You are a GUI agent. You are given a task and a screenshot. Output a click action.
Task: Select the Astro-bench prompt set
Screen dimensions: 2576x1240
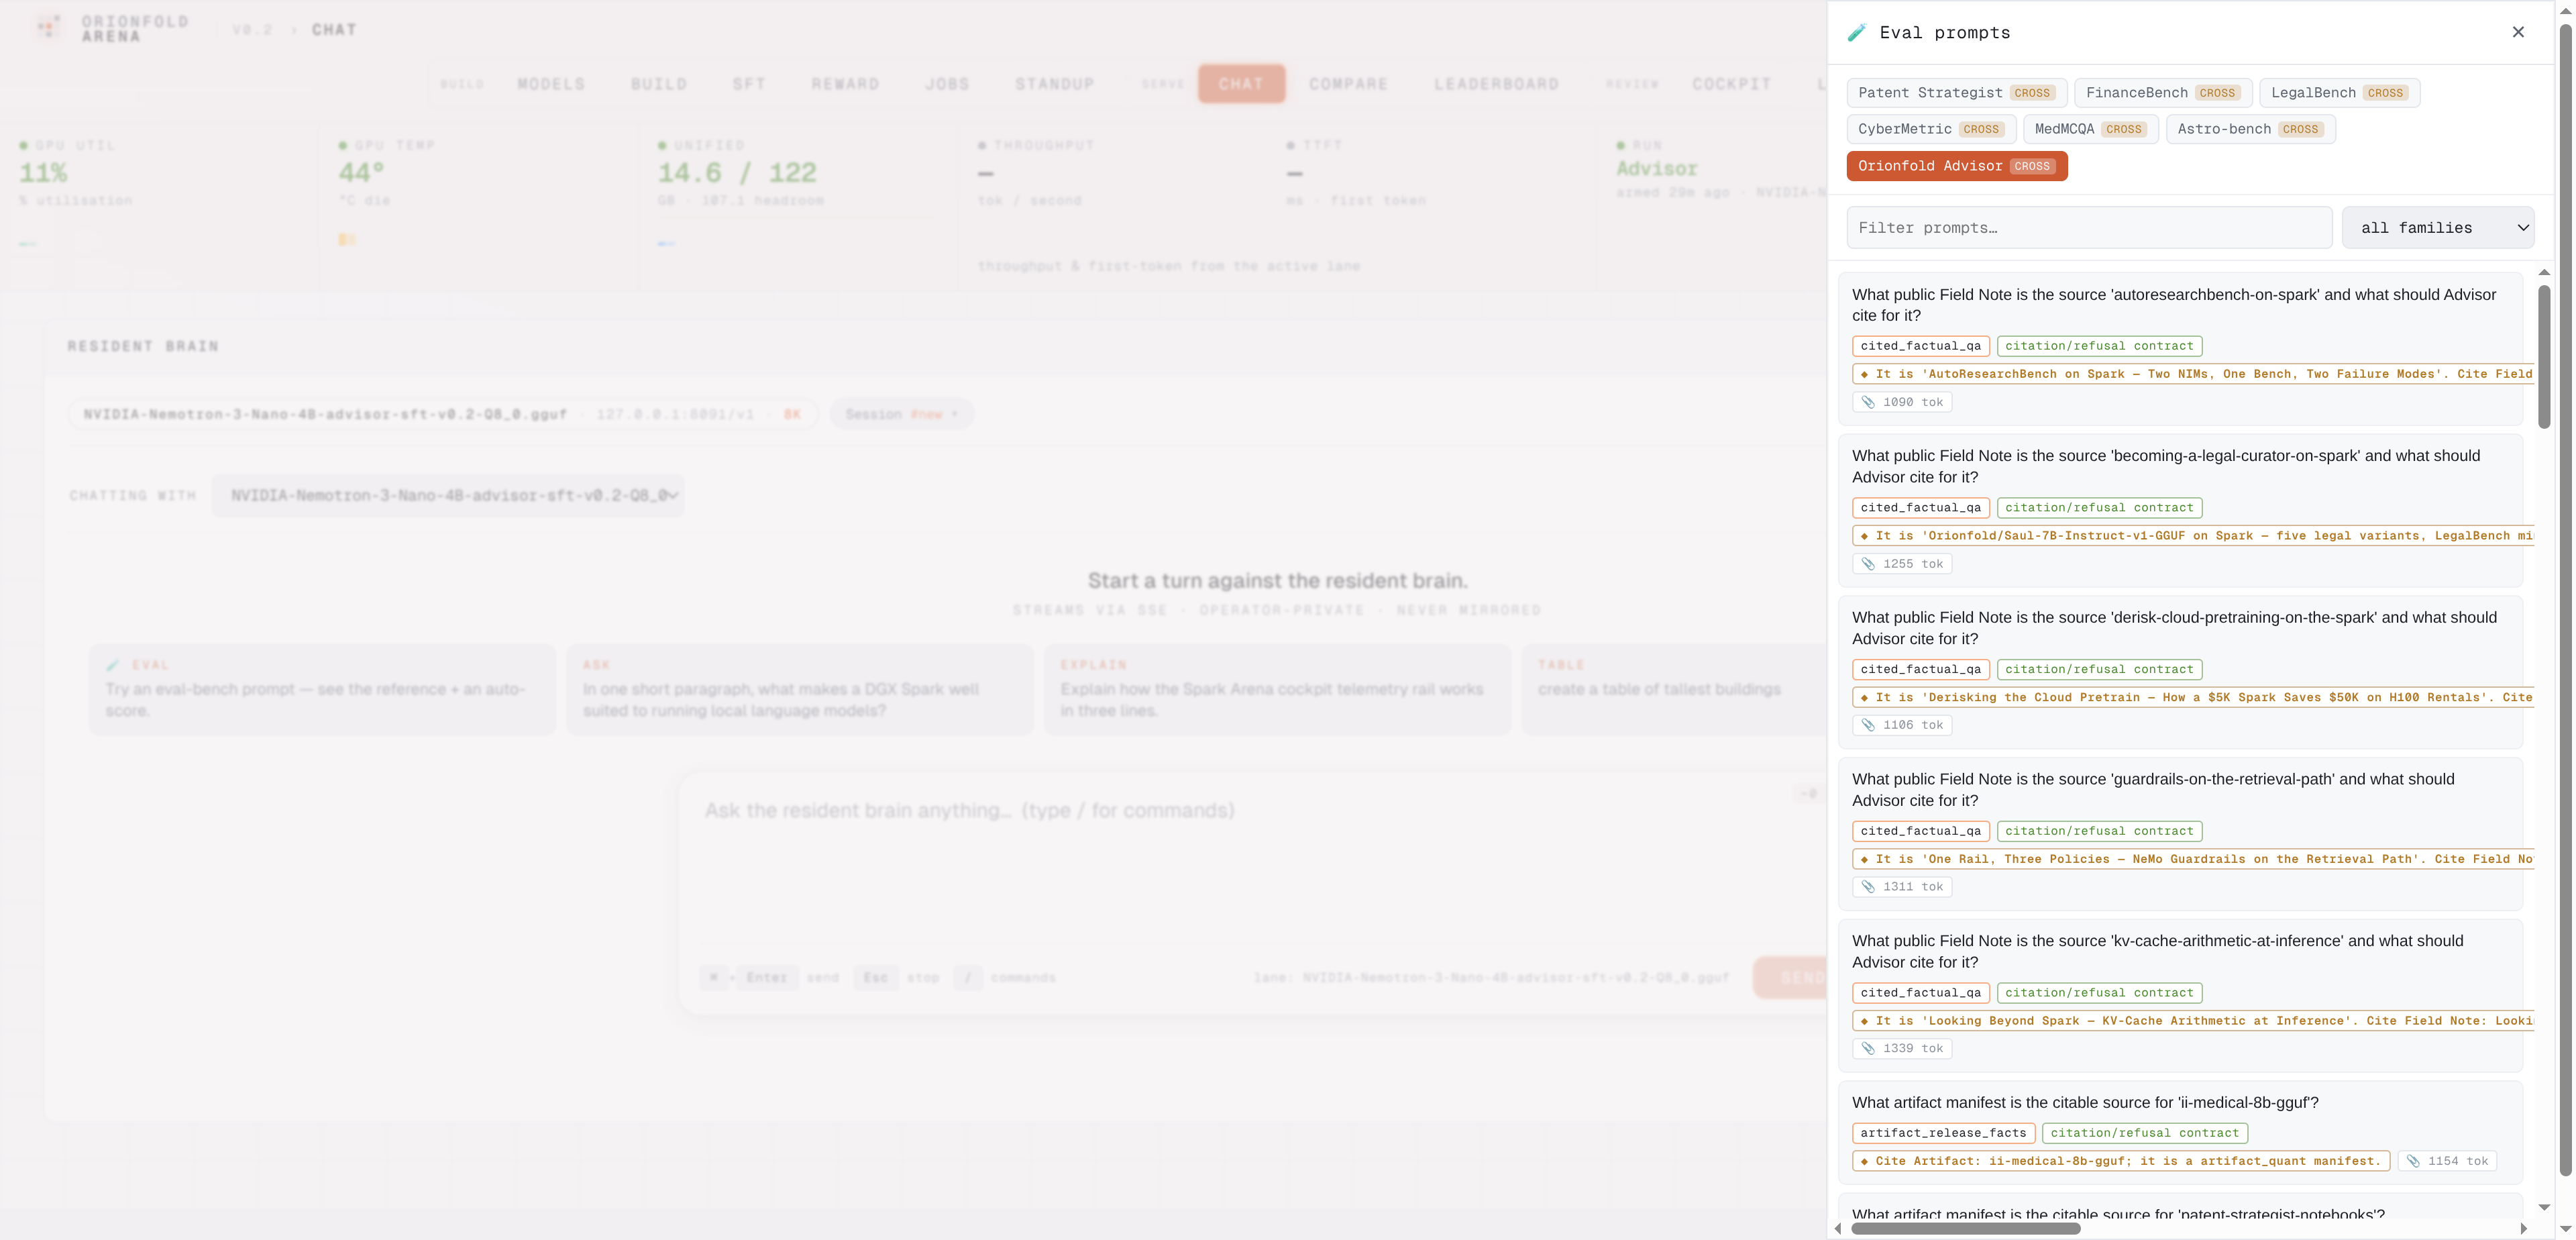[x=2250, y=129]
